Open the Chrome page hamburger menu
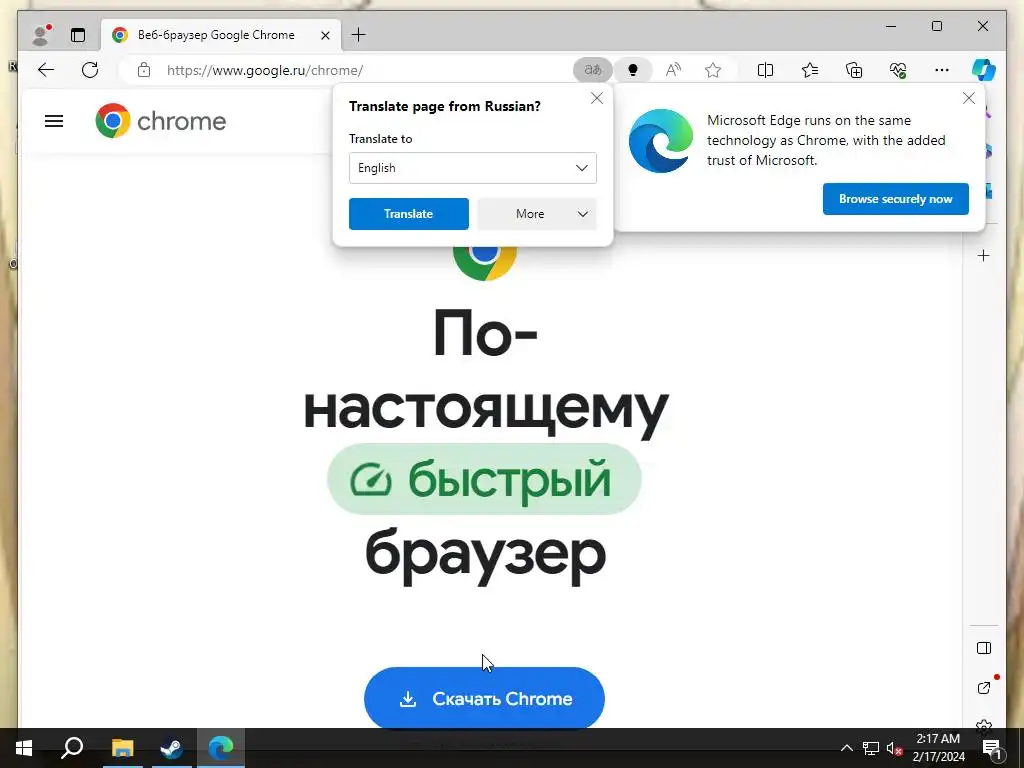This screenshot has height=768, width=1024. pyautogui.click(x=54, y=121)
